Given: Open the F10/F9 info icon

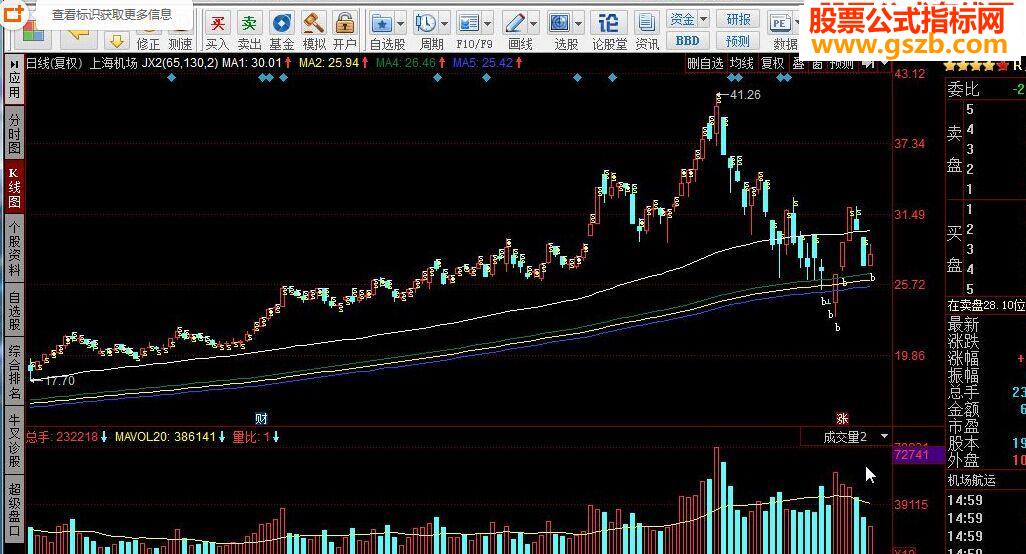Looking at the screenshot, I should (x=469, y=24).
